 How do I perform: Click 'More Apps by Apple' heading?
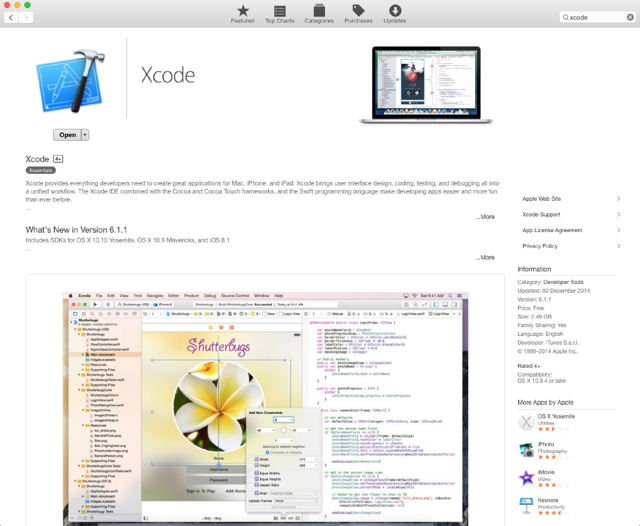tap(545, 402)
